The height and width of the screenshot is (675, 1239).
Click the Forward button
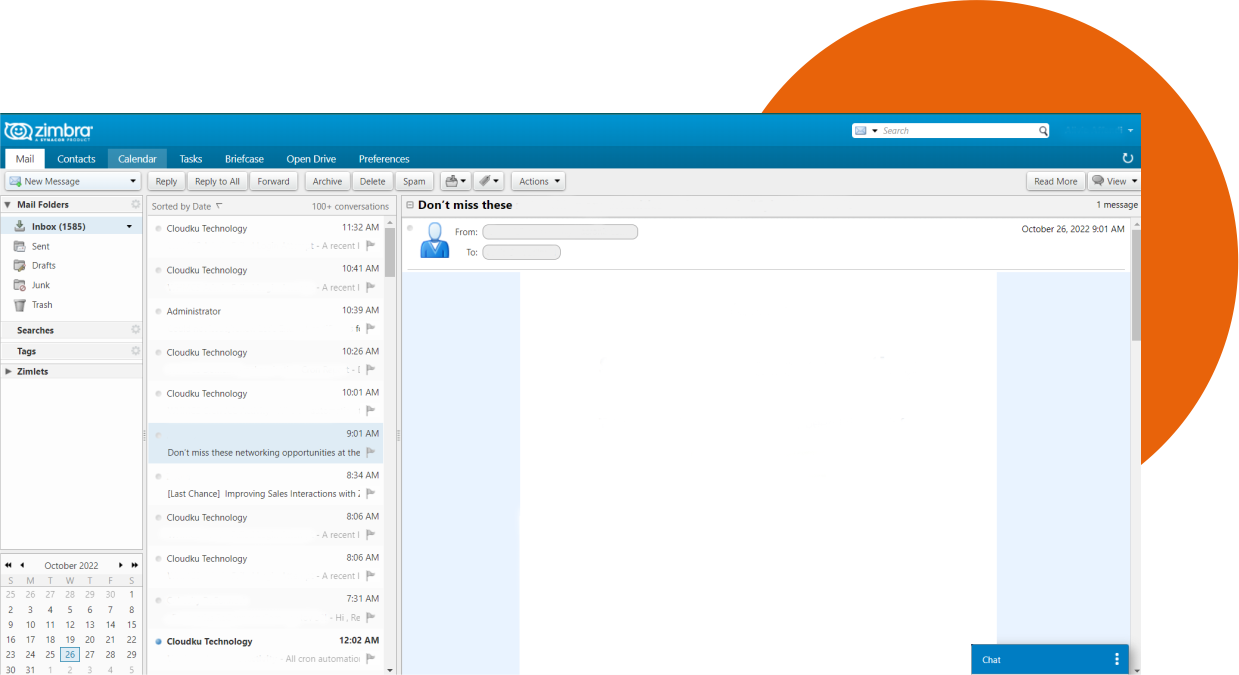coord(273,181)
